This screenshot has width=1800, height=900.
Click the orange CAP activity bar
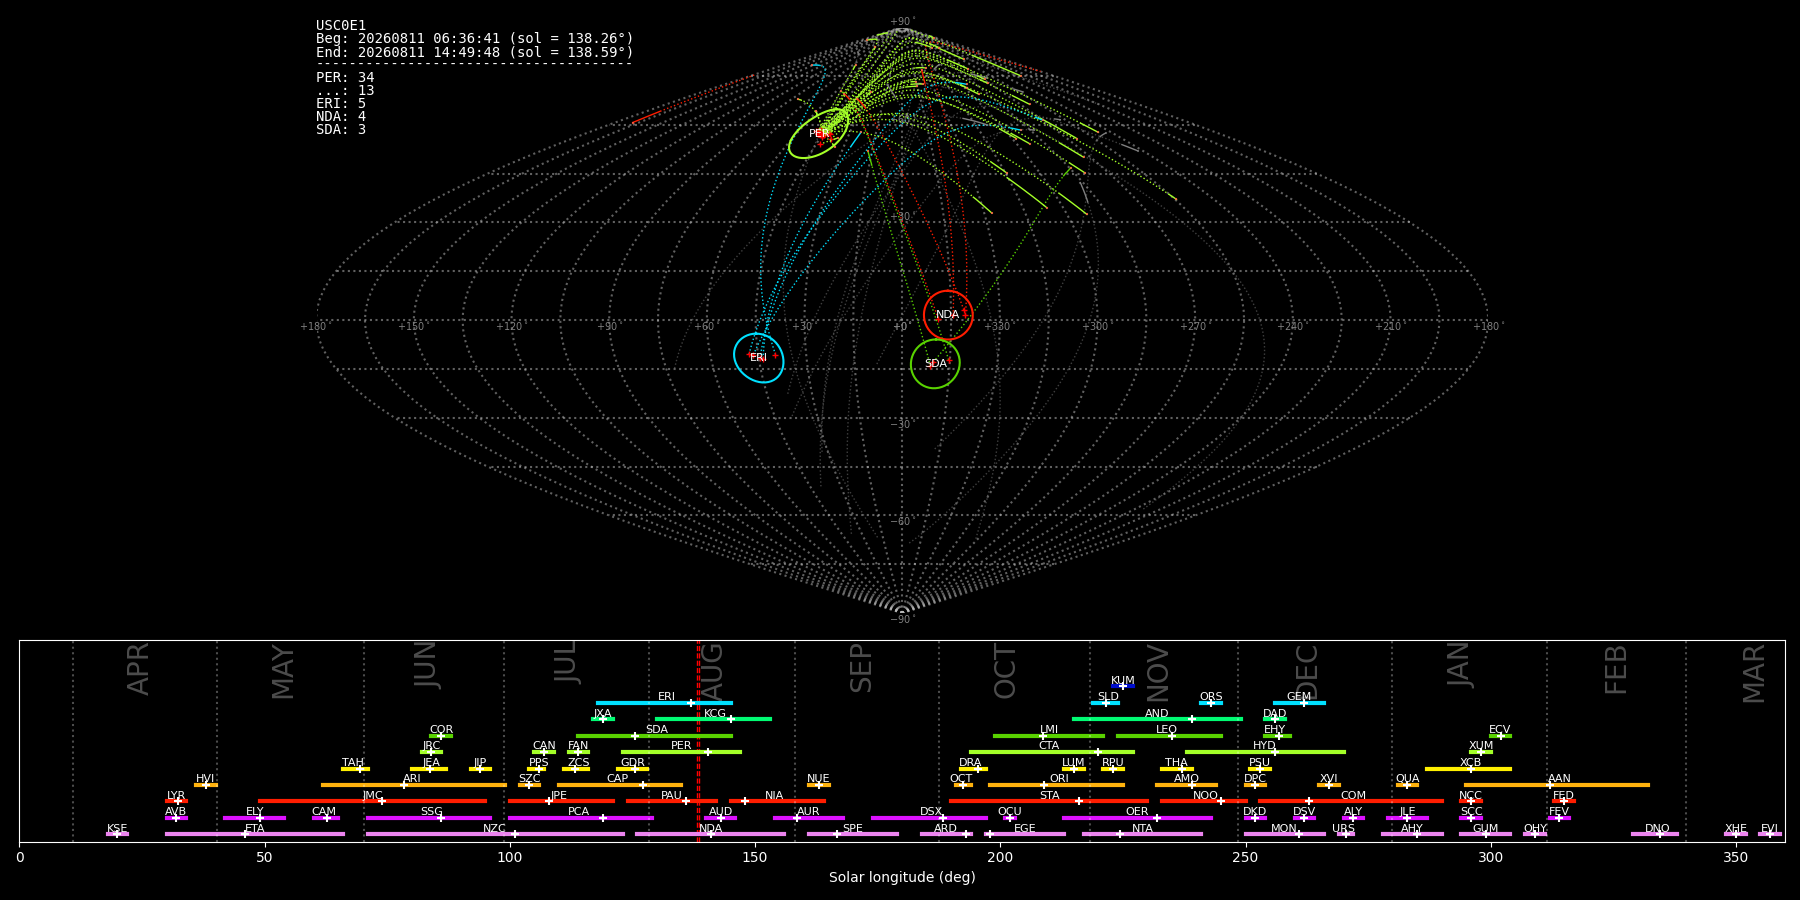click(x=620, y=785)
